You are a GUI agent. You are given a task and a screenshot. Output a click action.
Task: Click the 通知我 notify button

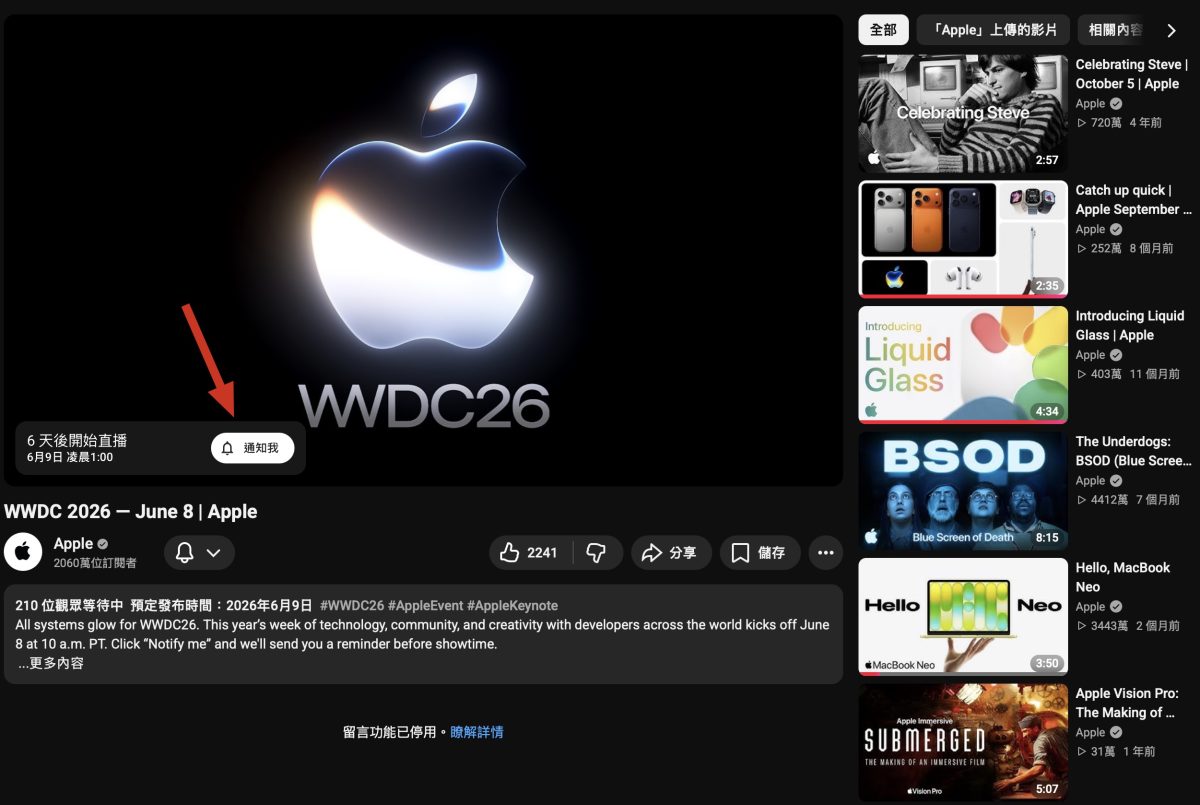pos(252,448)
